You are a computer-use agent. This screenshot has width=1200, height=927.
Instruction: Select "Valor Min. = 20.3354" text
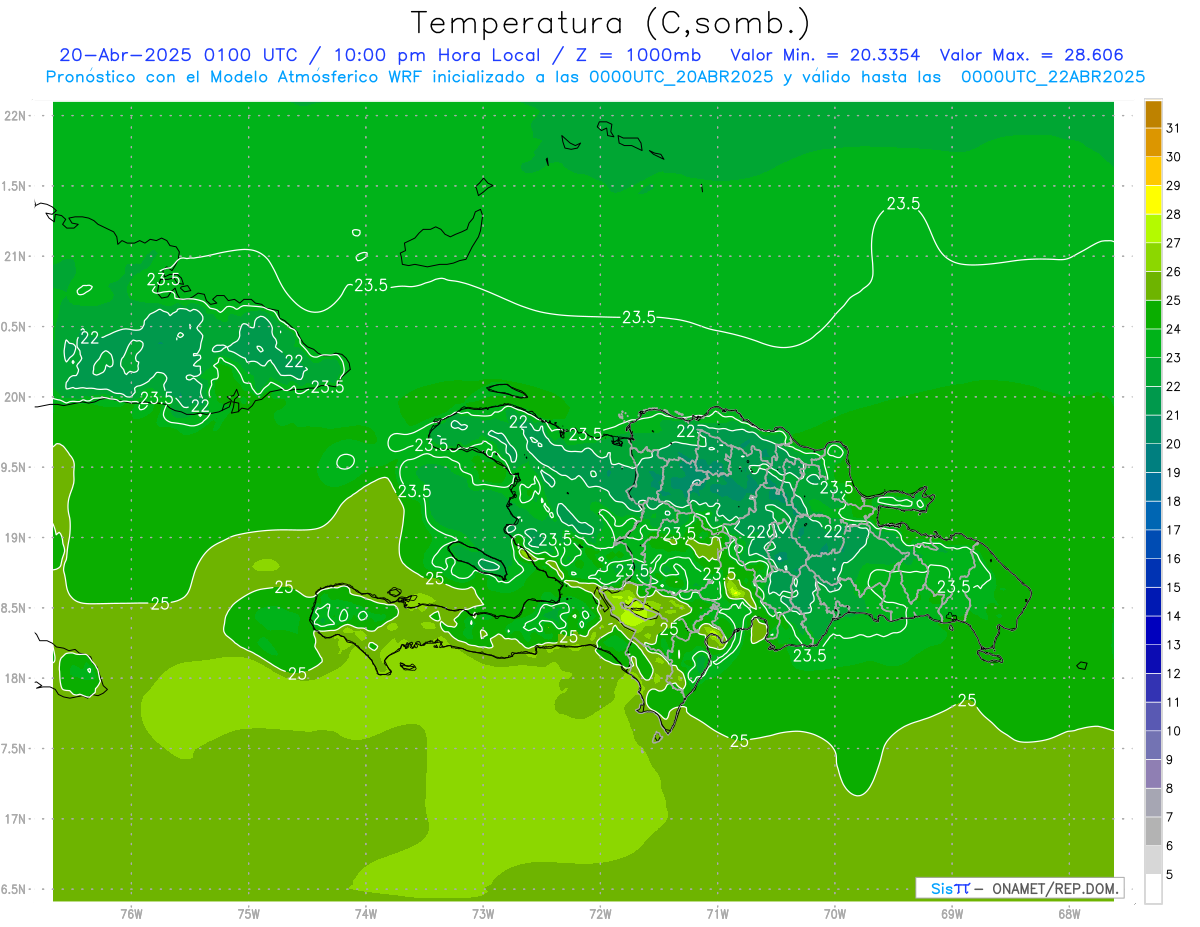(825, 55)
